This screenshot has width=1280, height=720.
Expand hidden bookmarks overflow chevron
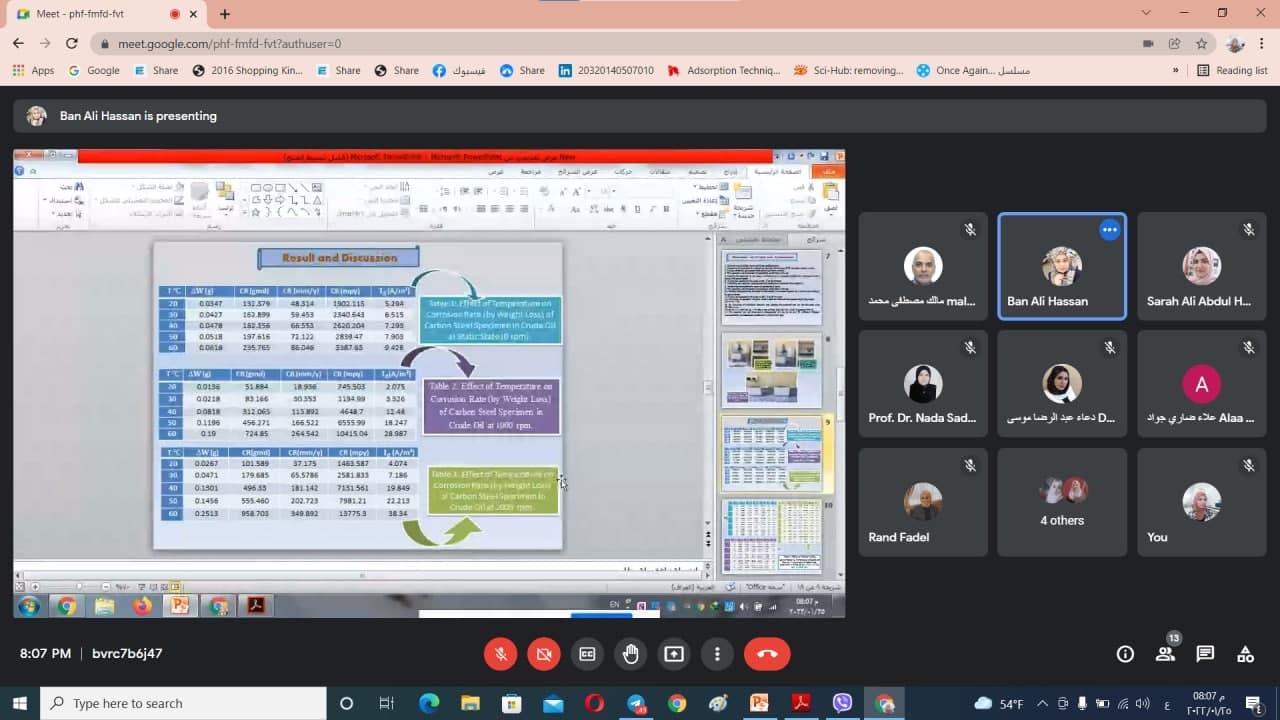[x=1175, y=70]
